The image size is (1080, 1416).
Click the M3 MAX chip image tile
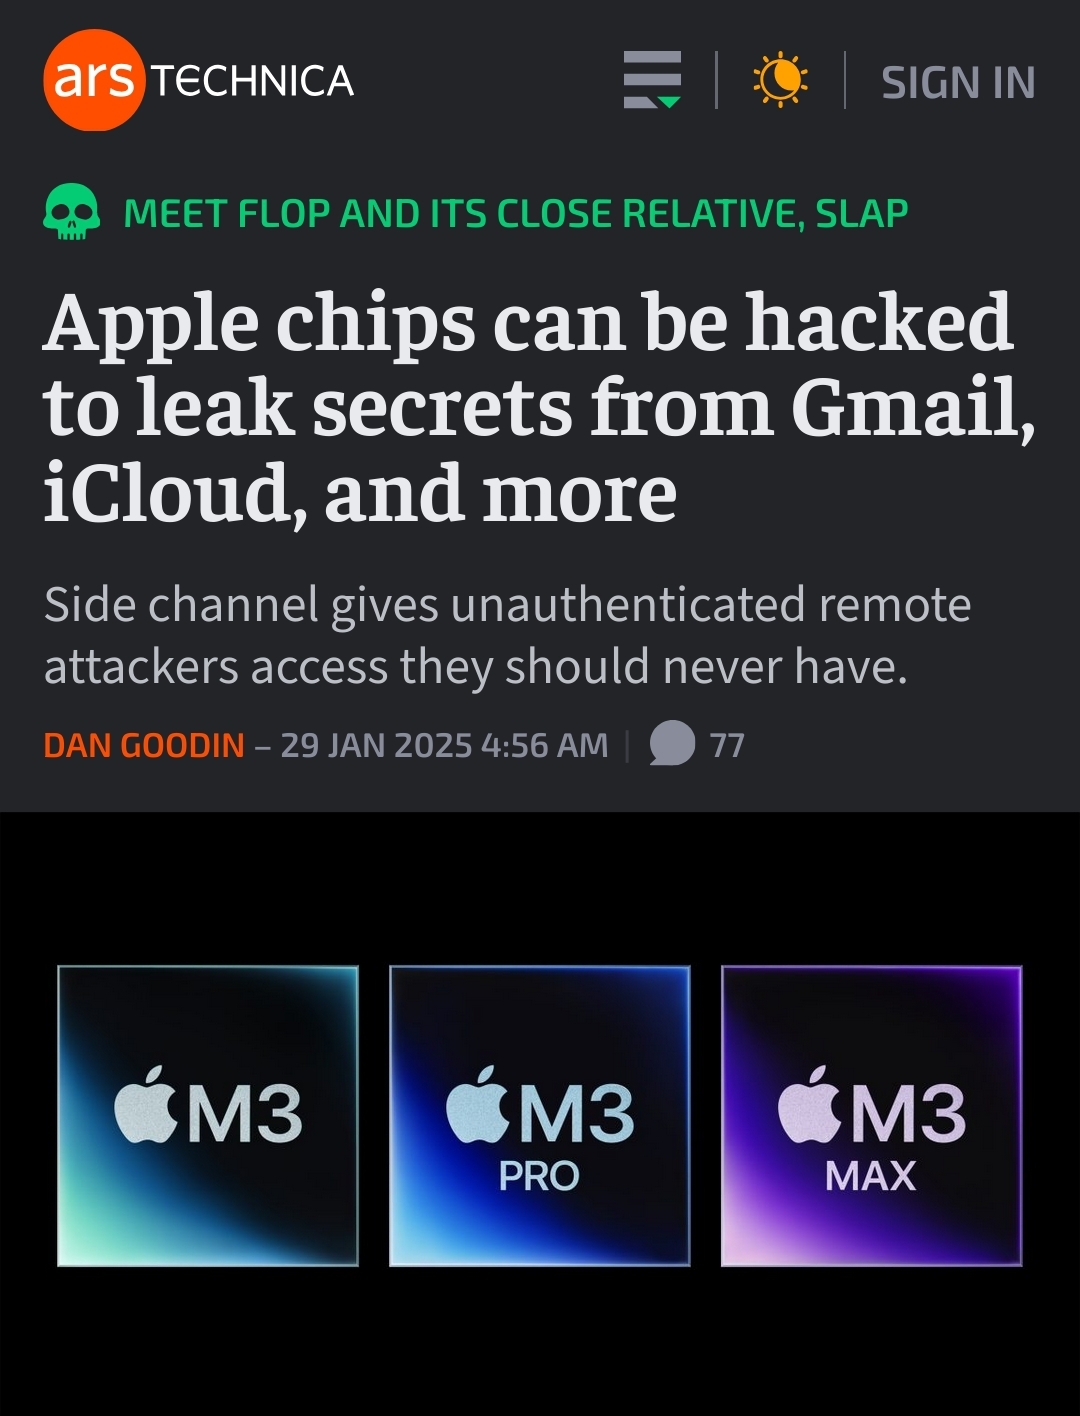point(872,1116)
